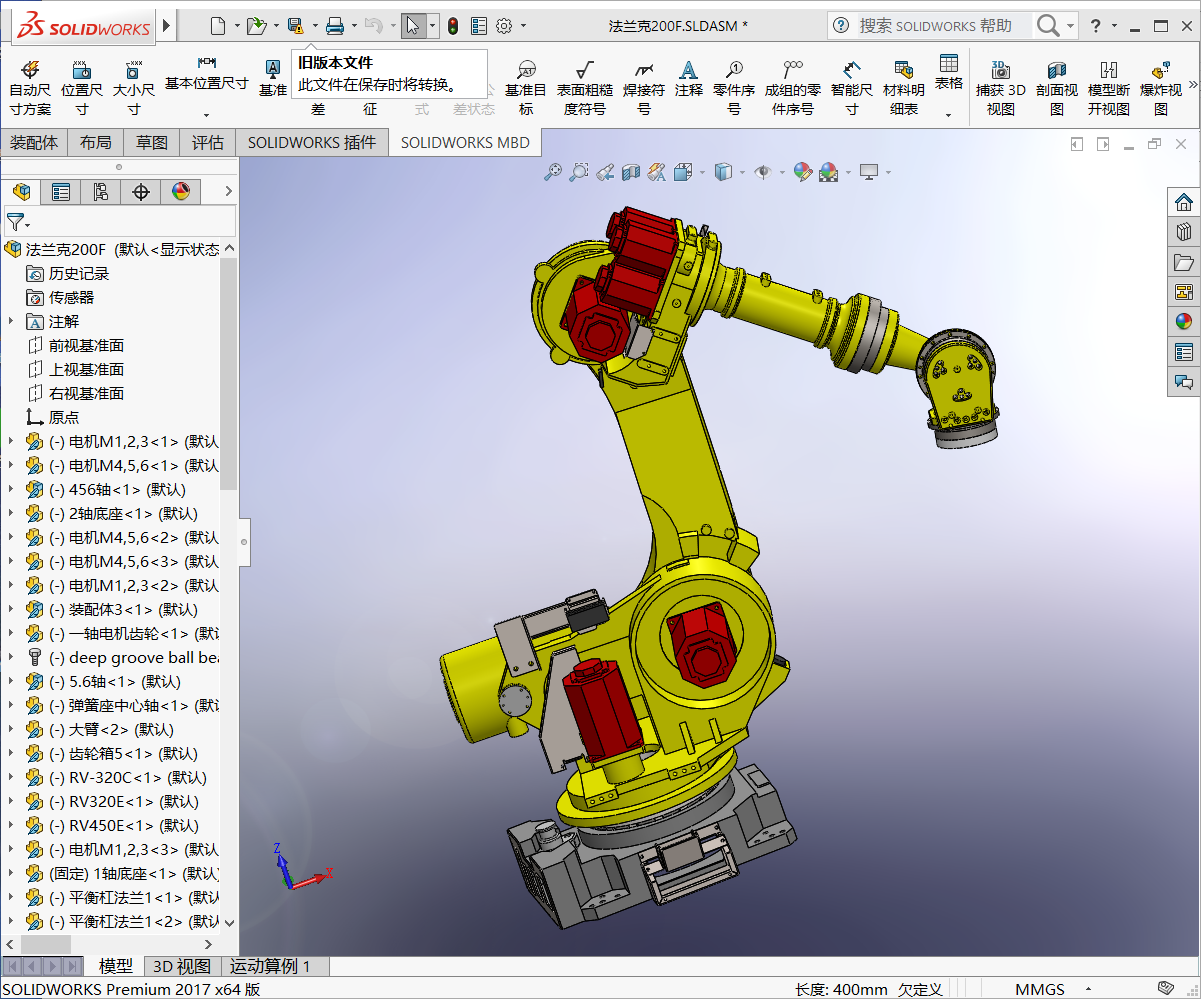Click 注释 note tool
The width and height of the screenshot is (1201, 999).
click(689, 78)
